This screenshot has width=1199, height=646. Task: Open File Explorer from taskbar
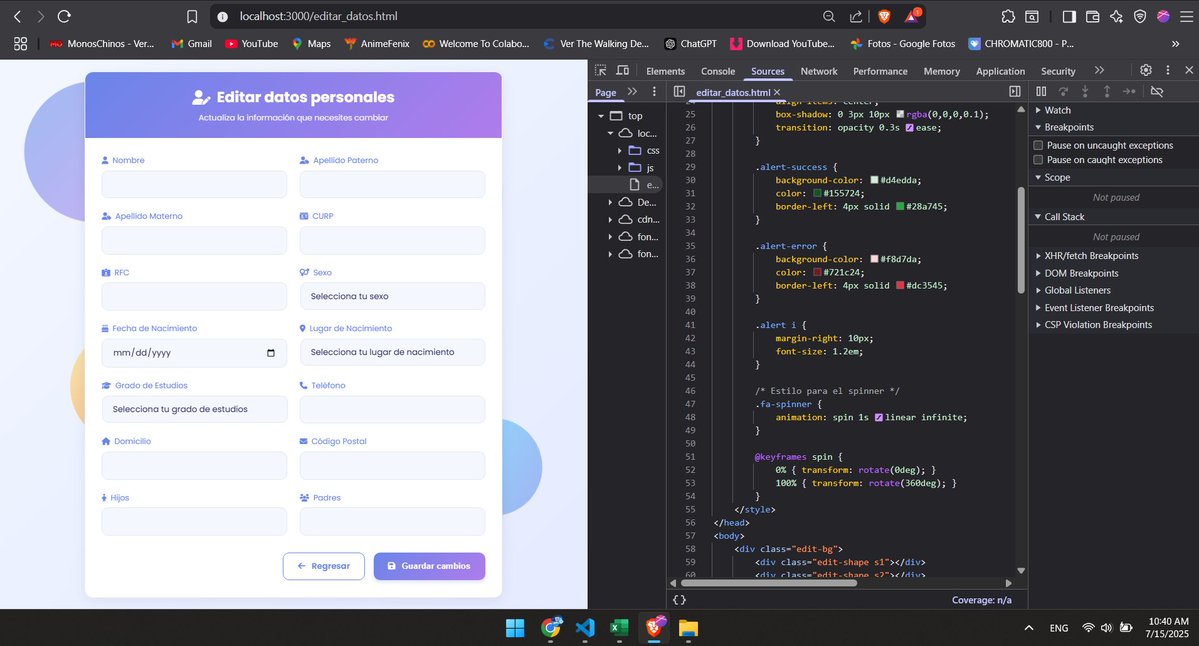click(x=688, y=628)
